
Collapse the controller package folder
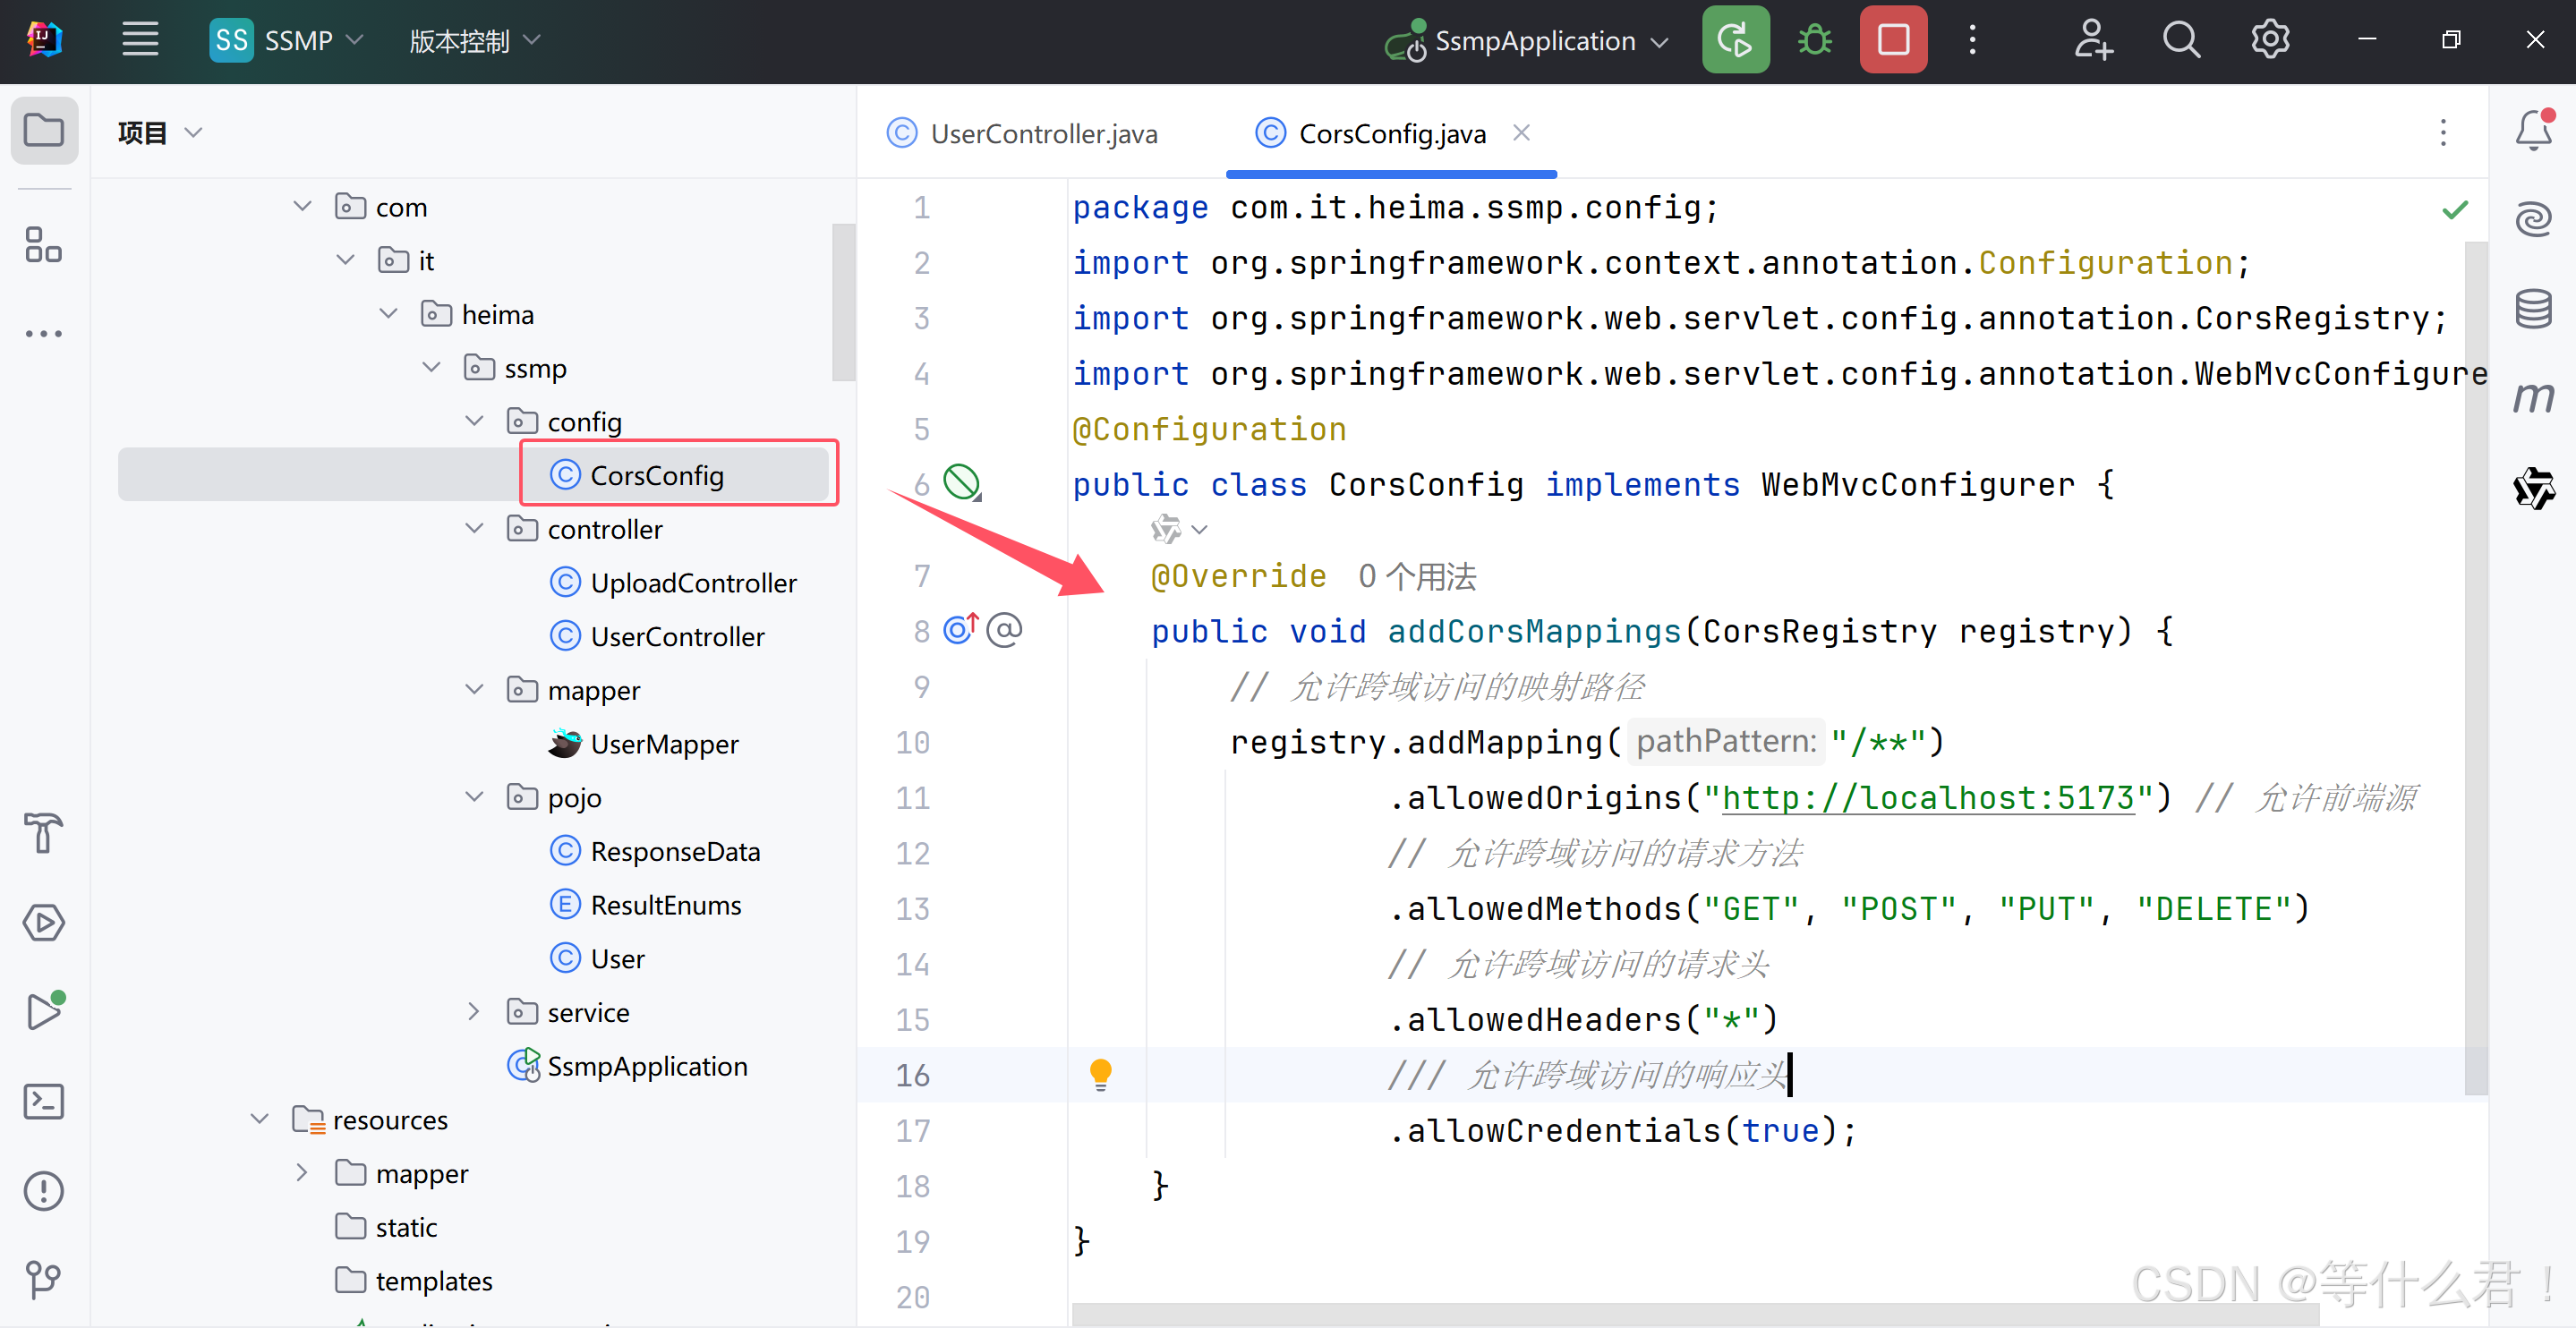click(475, 529)
